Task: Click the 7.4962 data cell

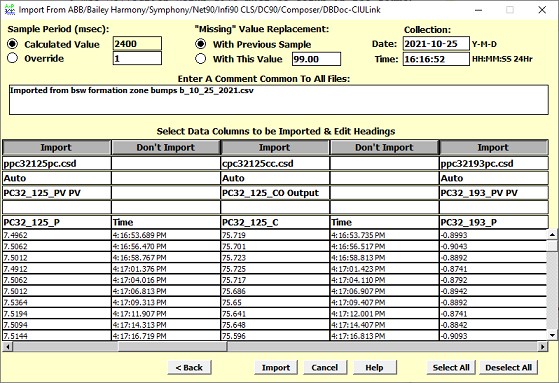Action: (x=56, y=235)
